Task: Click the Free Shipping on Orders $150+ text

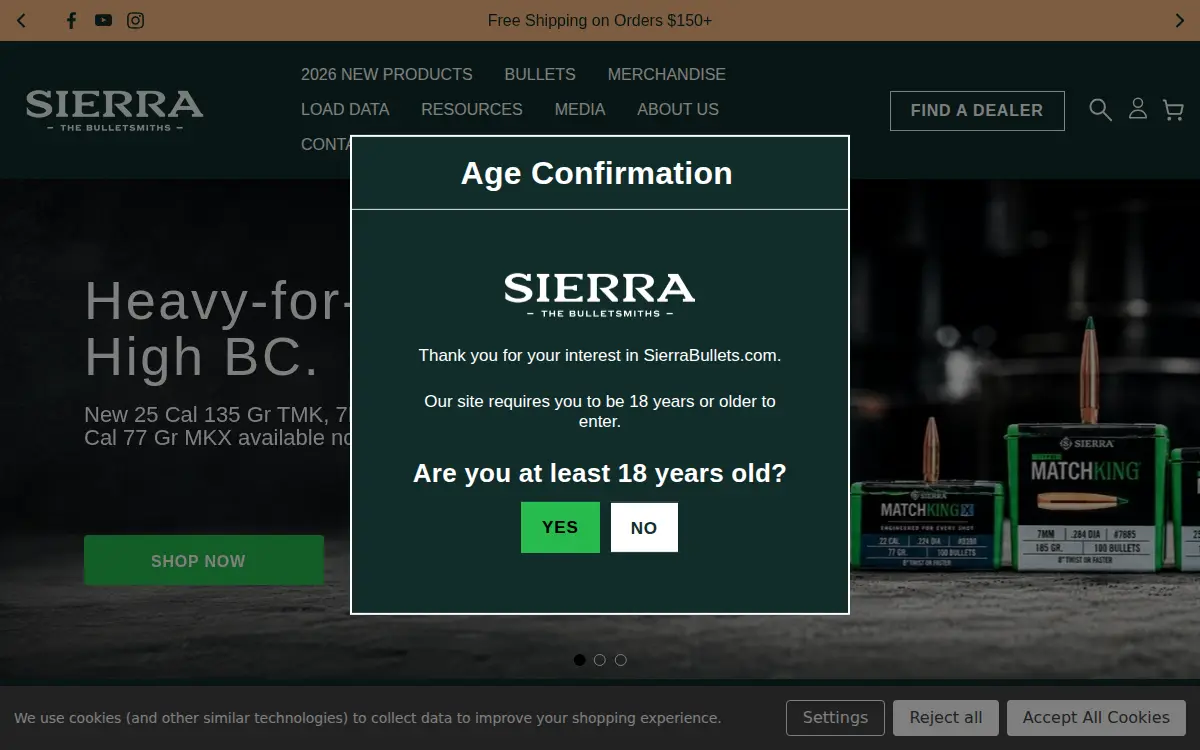Action: click(x=600, y=20)
